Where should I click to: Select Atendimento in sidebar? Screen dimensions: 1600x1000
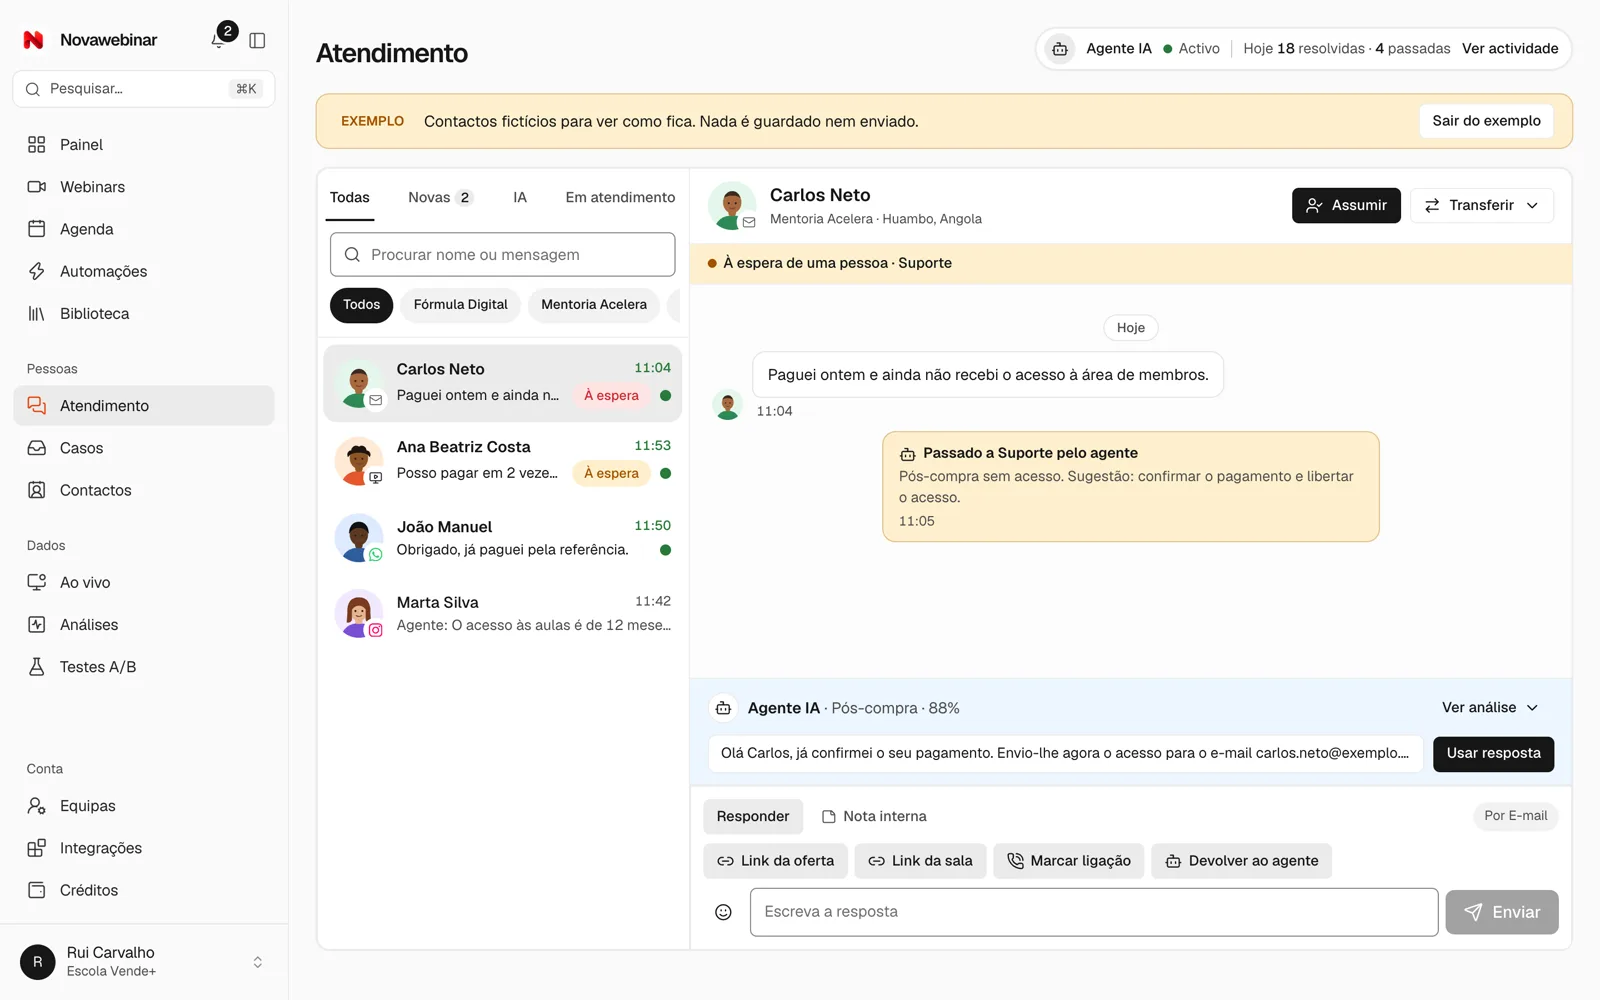point(144,406)
